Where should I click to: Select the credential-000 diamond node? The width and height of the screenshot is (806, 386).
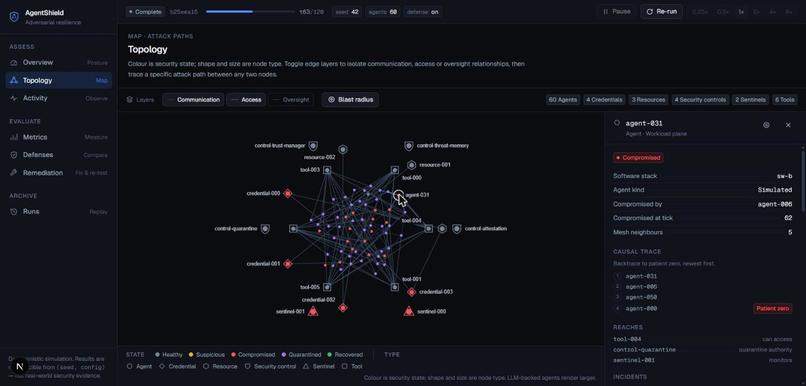click(x=288, y=194)
